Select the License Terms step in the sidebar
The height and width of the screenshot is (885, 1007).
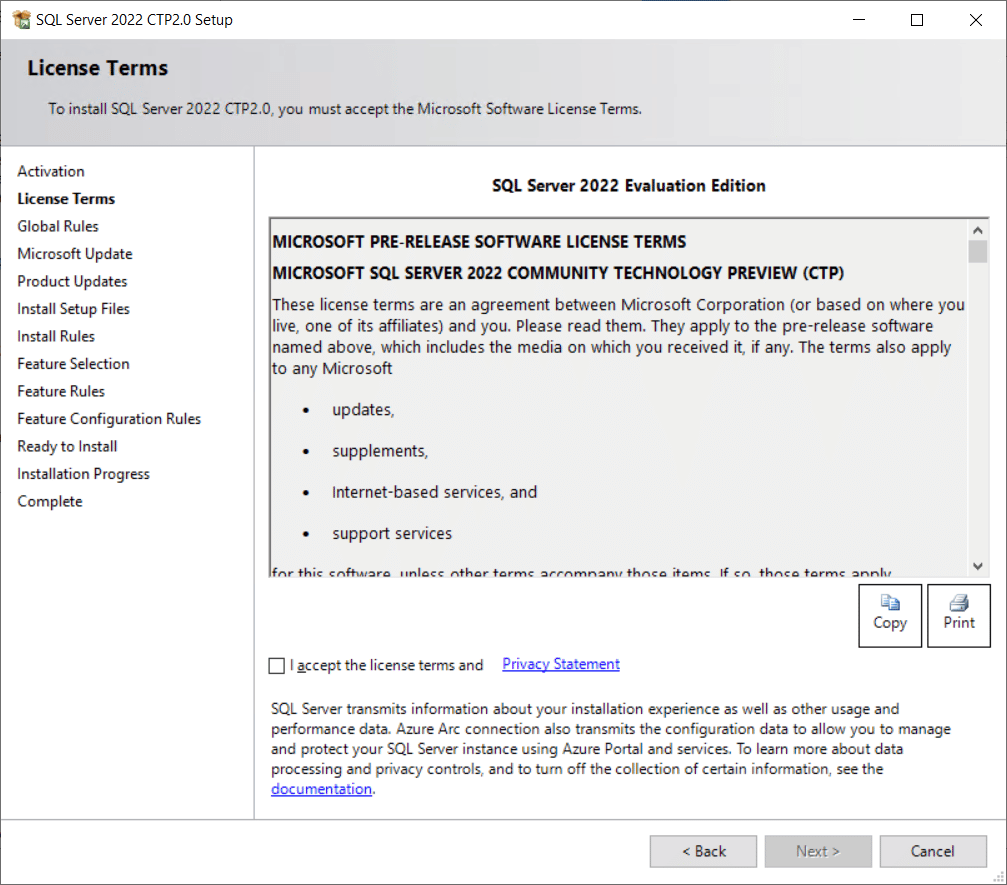click(x=66, y=199)
